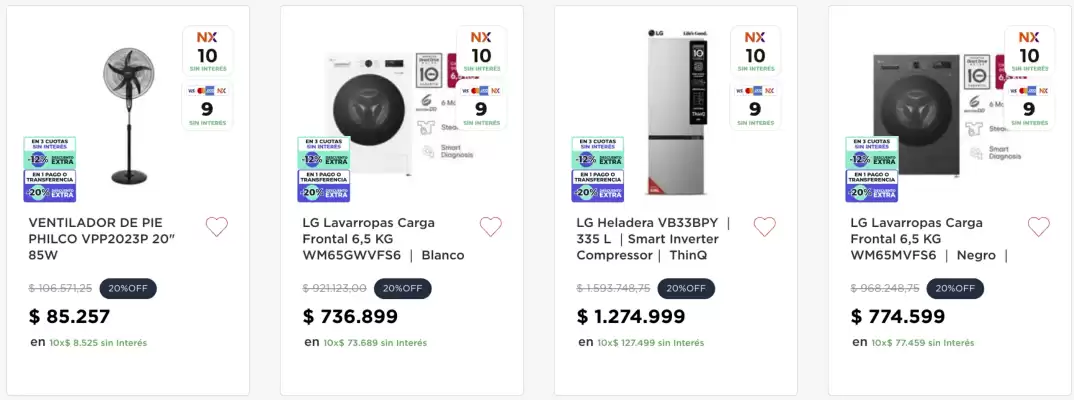
Task: Toggle wishlist heart on black LG Lavarropas
Action: tap(1038, 227)
